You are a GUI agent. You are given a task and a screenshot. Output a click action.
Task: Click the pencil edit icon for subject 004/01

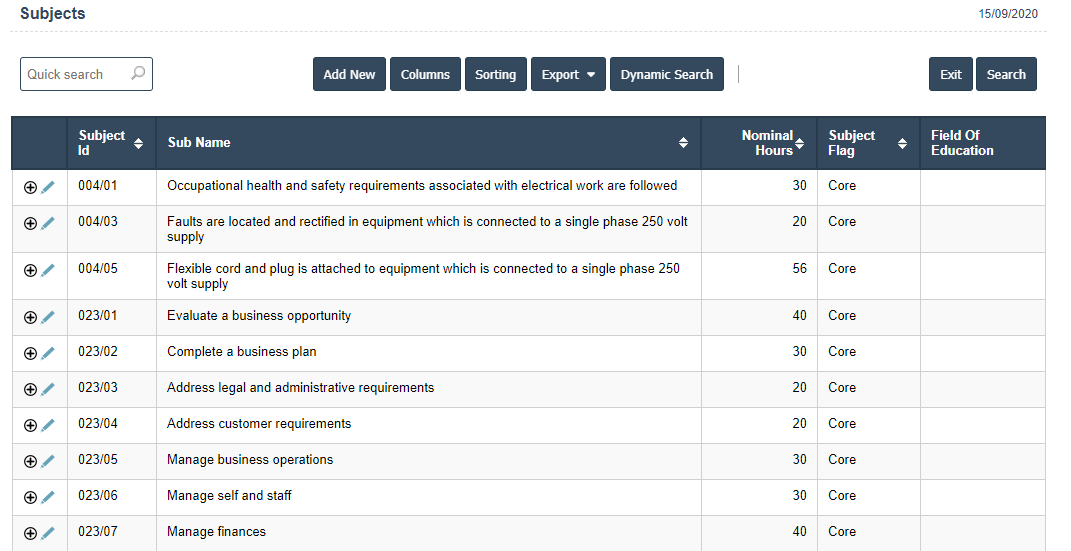pyautogui.click(x=48, y=187)
